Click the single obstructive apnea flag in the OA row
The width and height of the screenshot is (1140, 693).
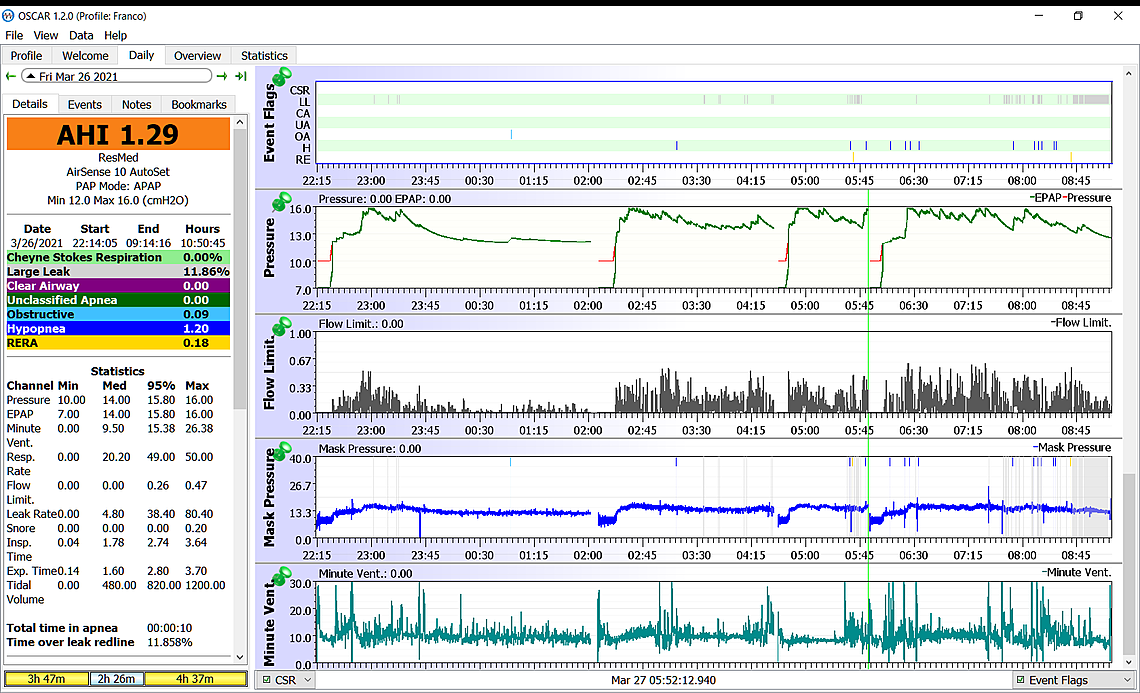511,135
